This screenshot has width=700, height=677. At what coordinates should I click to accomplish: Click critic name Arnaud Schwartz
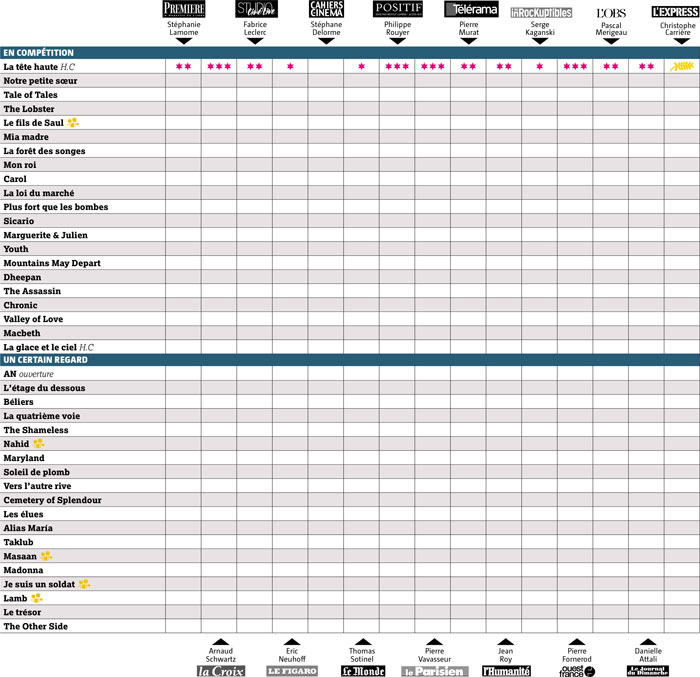click(x=221, y=655)
